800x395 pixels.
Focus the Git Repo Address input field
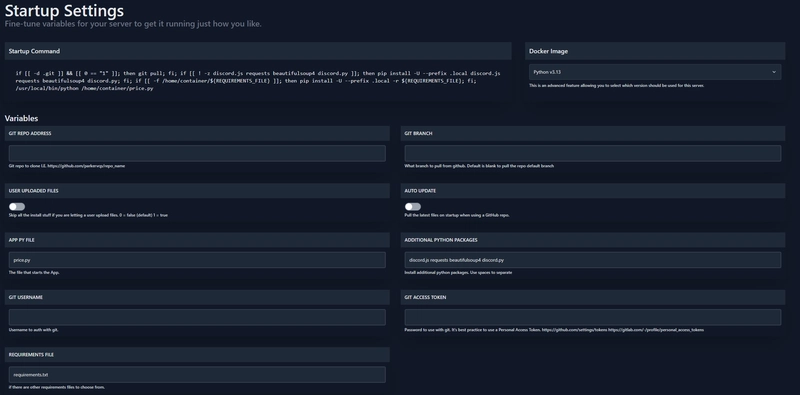197,154
